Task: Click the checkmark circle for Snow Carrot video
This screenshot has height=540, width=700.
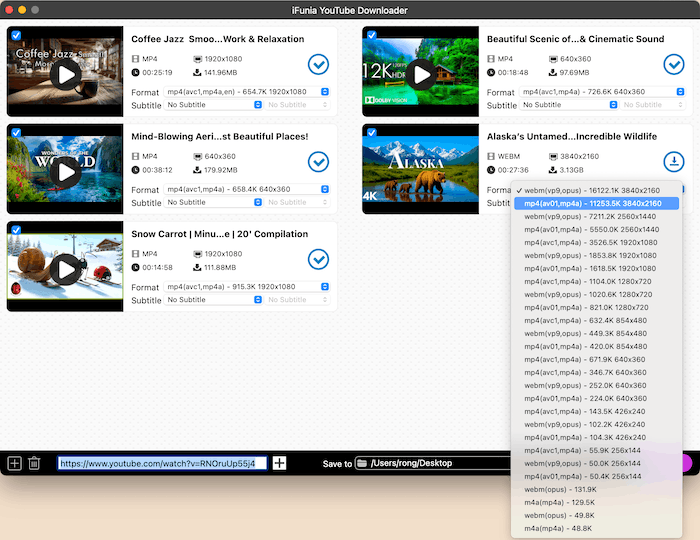Action: pyautogui.click(x=318, y=259)
